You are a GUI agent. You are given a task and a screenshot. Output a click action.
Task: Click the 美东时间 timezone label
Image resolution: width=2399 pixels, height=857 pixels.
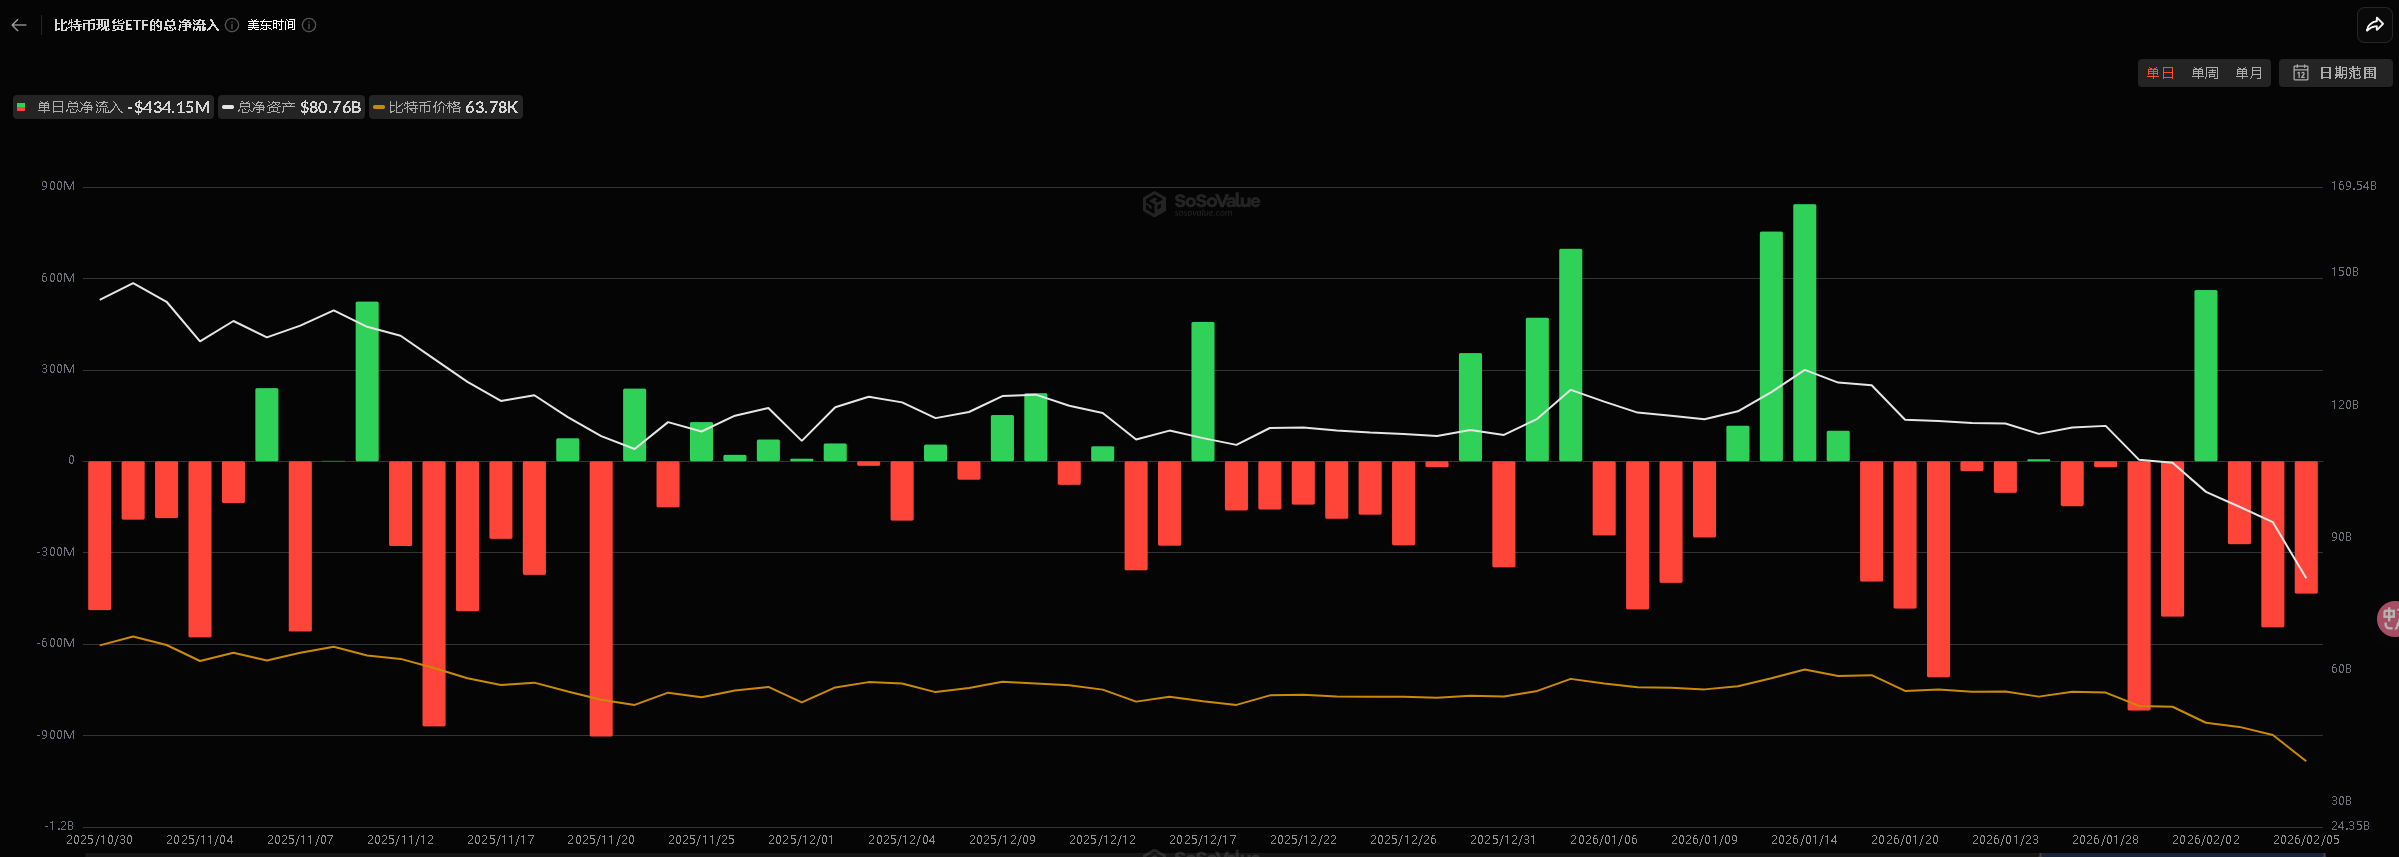pos(271,25)
